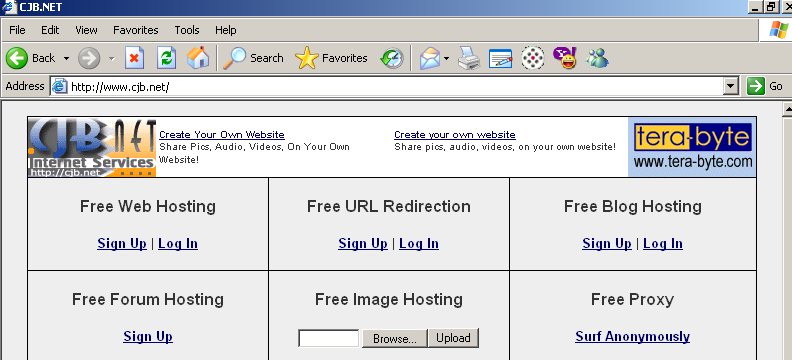Click Browse to choose an image
The width and height of the screenshot is (792, 360).
394,338
